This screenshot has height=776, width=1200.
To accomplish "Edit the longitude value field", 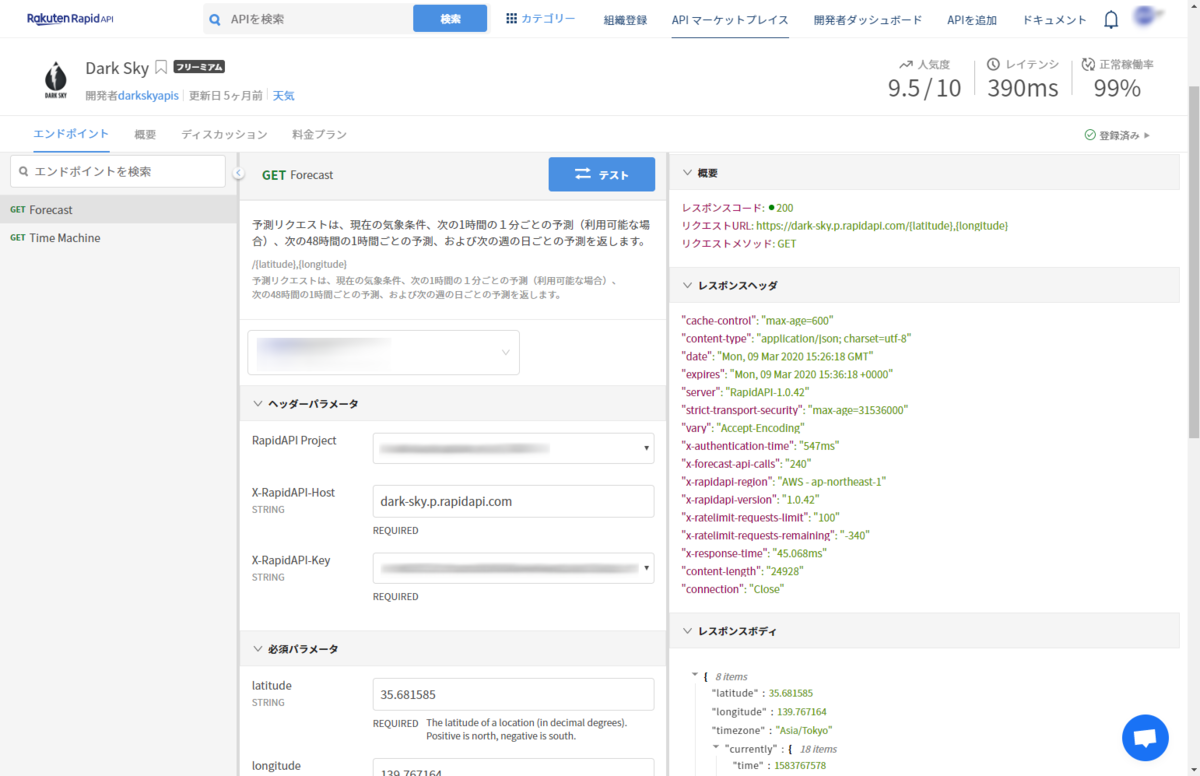I will (513, 767).
